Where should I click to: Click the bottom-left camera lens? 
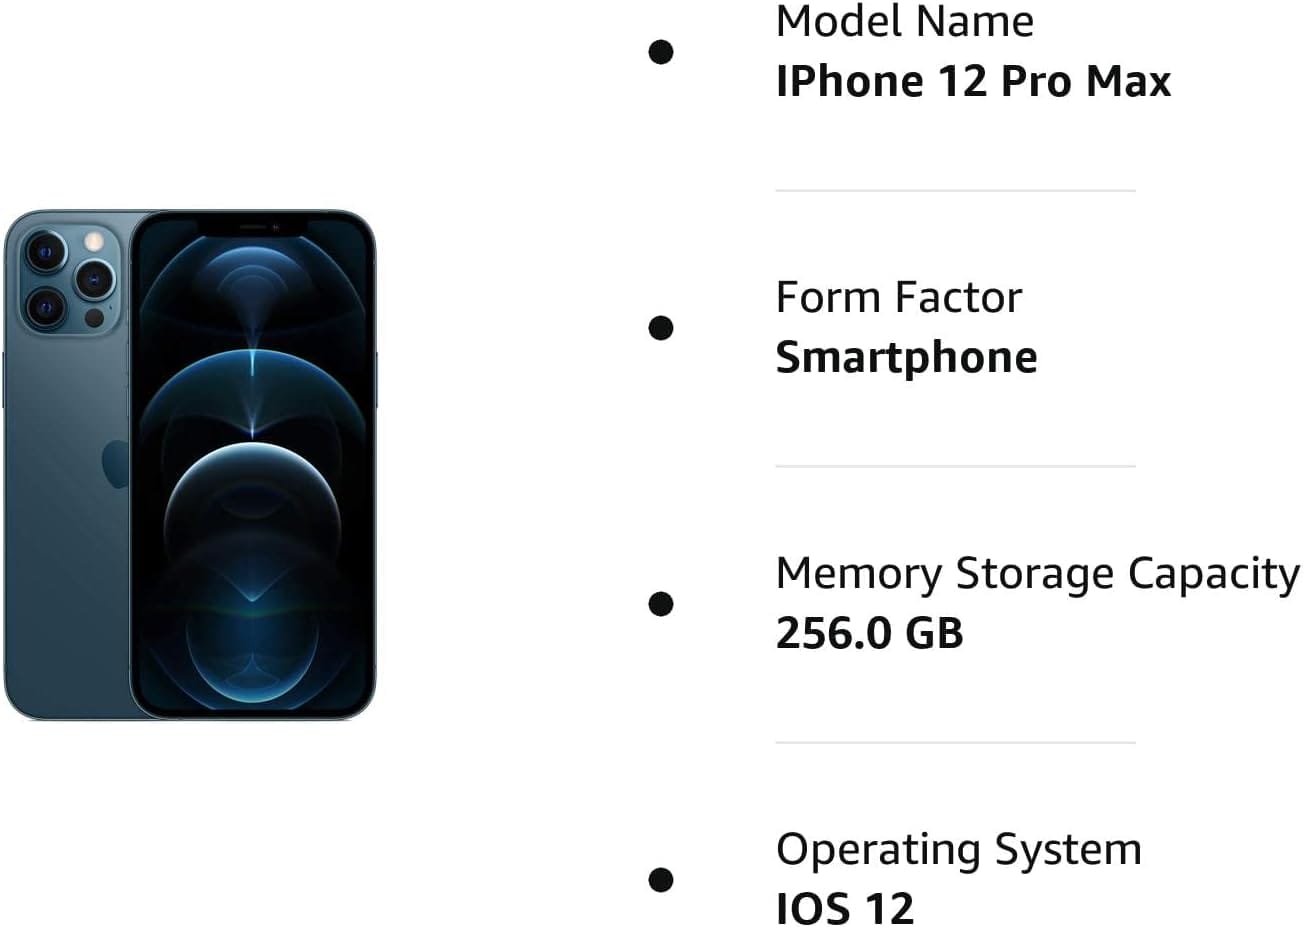pyautogui.click(x=45, y=307)
